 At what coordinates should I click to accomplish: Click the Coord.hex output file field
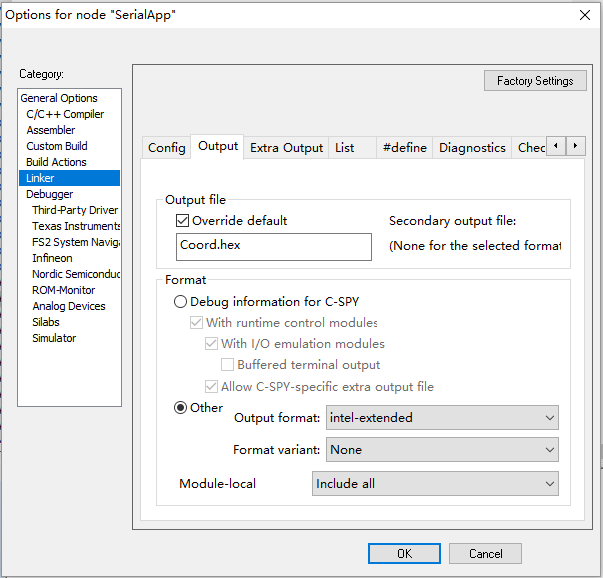coord(273,245)
